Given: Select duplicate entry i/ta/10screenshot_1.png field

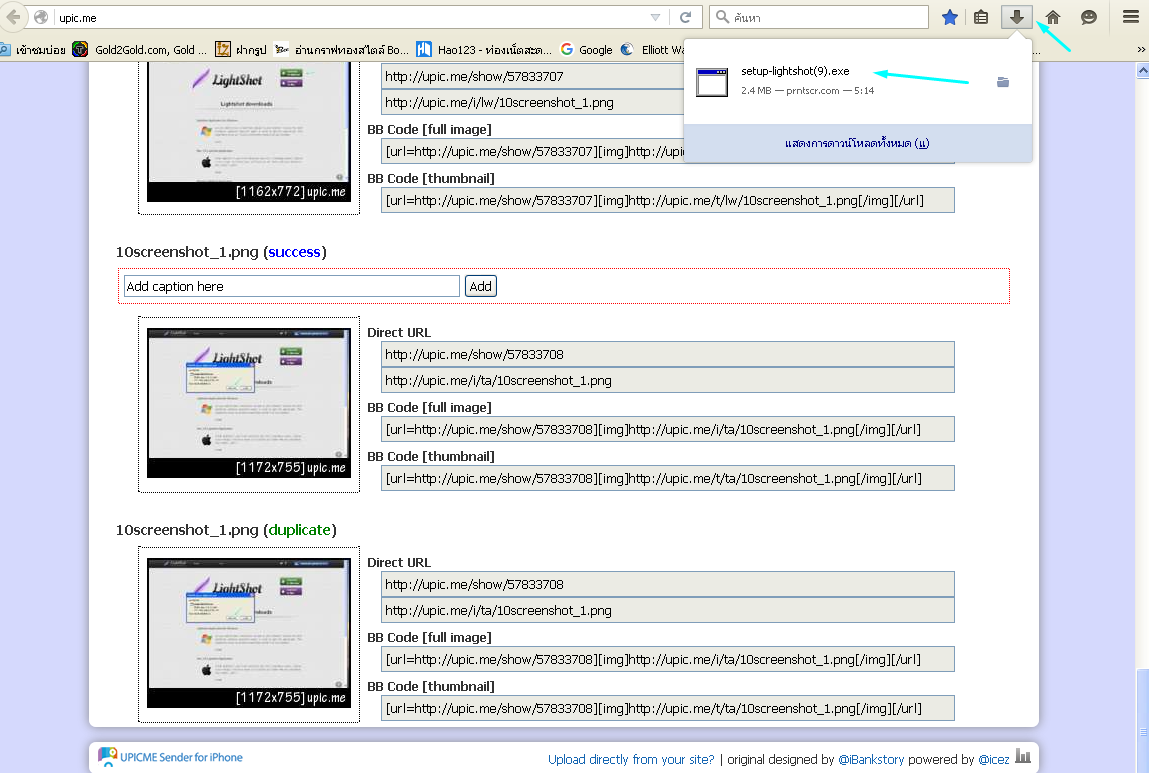Looking at the screenshot, I should [x=668, y=610].
